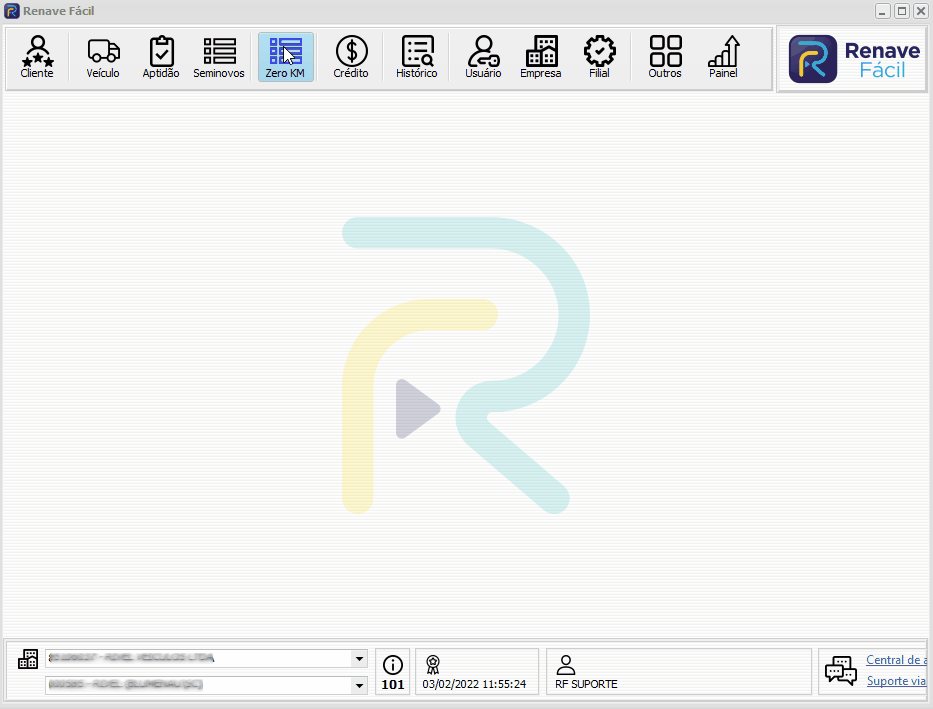Open the Cliente module
This screenshot has height=709, width=933.
37,57
